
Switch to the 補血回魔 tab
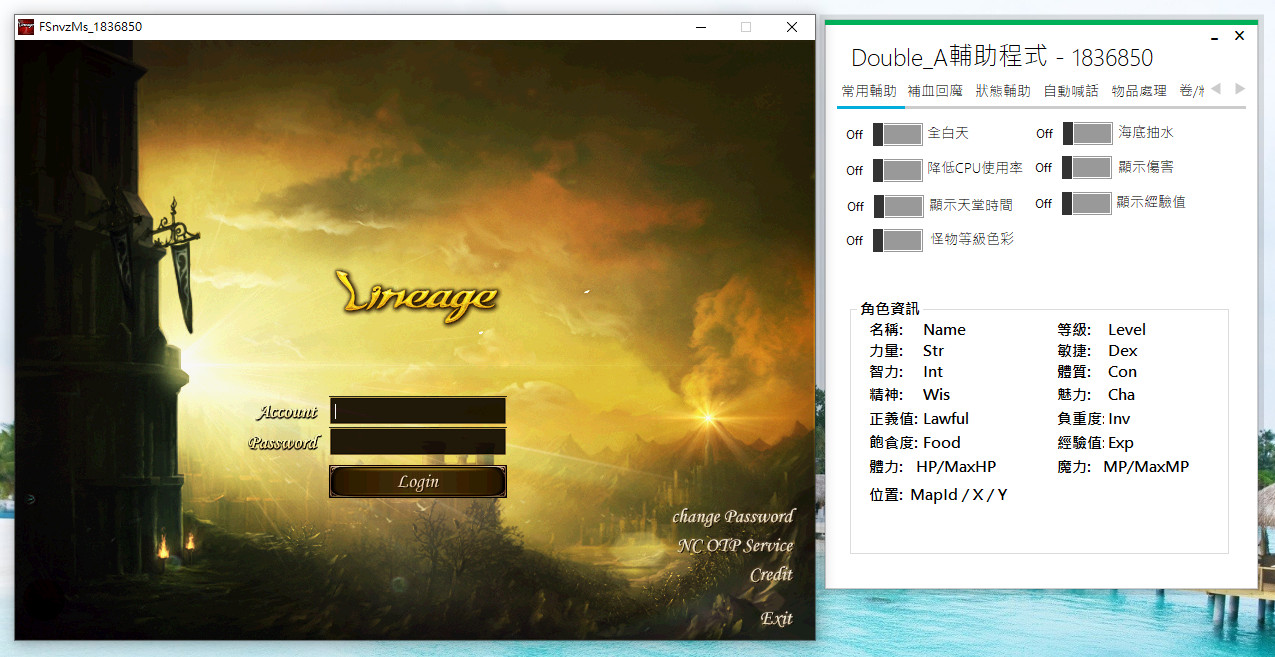935,91
